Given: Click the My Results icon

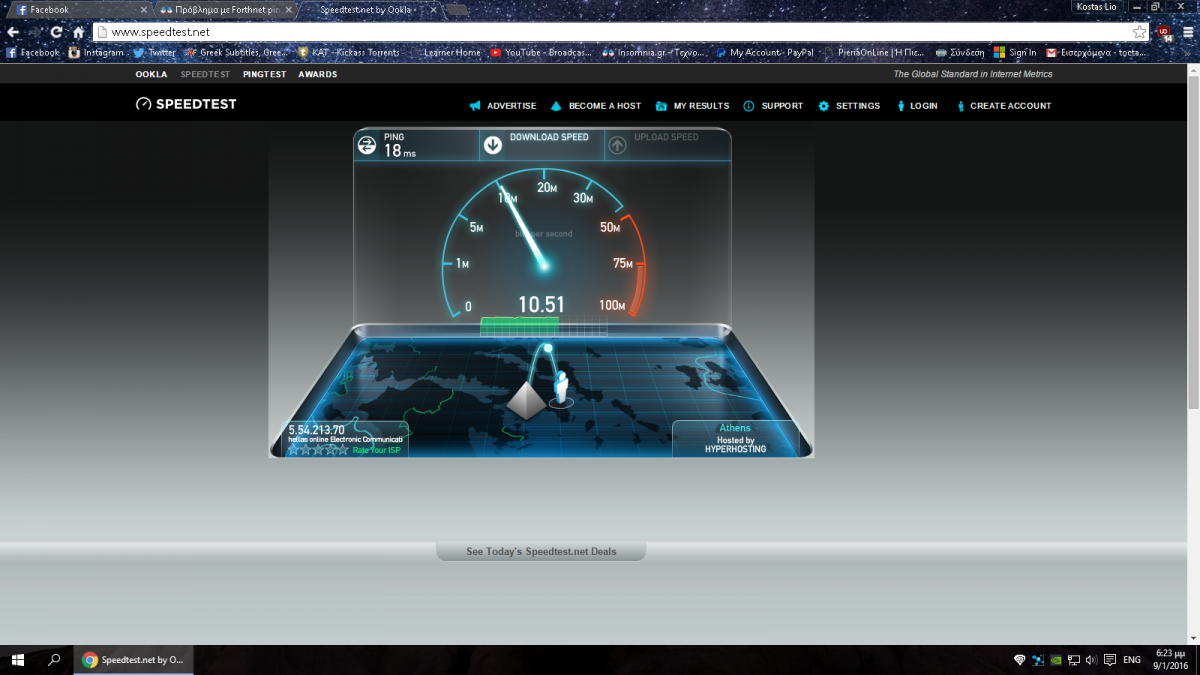Looking at the screenshot, I should (x=661, y=106).
